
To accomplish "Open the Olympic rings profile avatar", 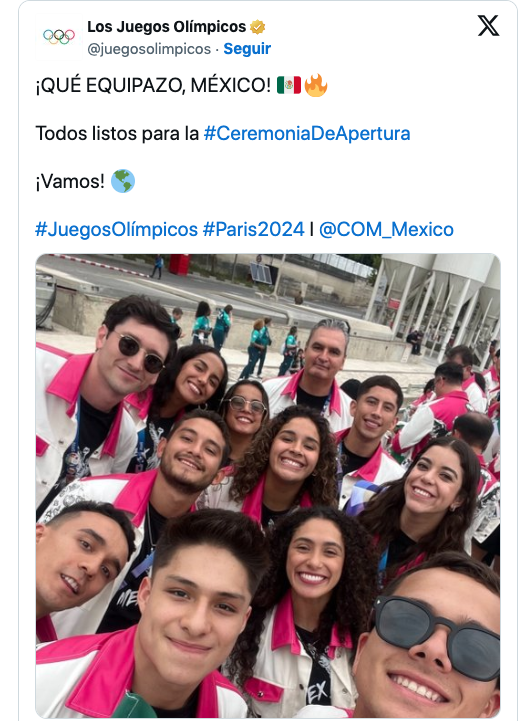I will click(59, 36).
